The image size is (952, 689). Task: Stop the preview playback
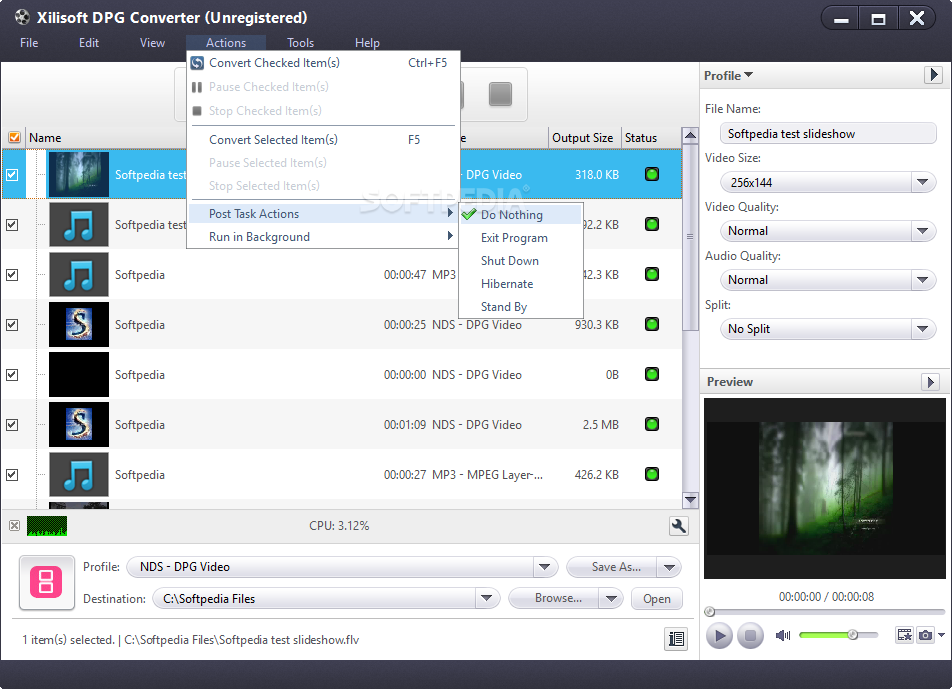tap(750, 636)
